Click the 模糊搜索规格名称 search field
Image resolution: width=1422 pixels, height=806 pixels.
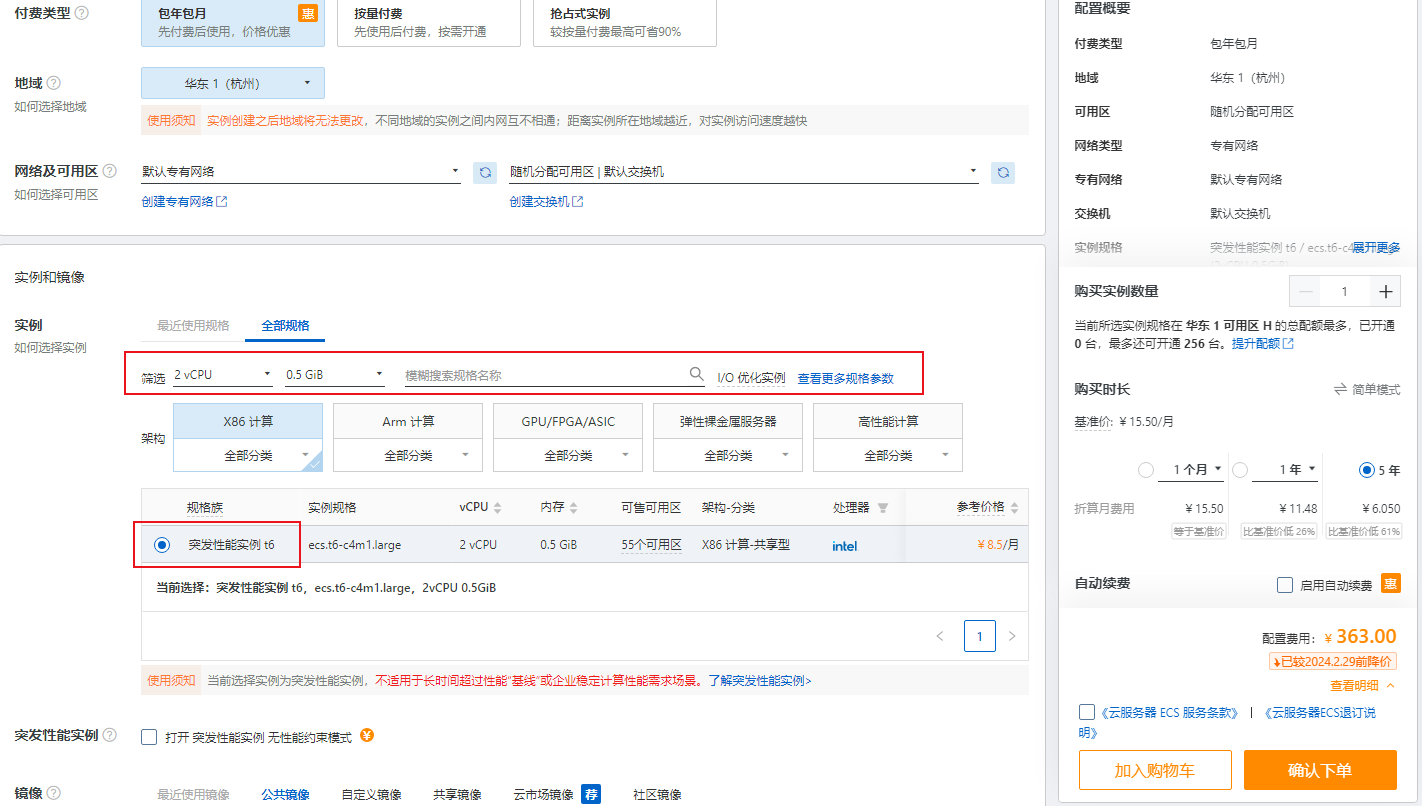tap(545, 376)
